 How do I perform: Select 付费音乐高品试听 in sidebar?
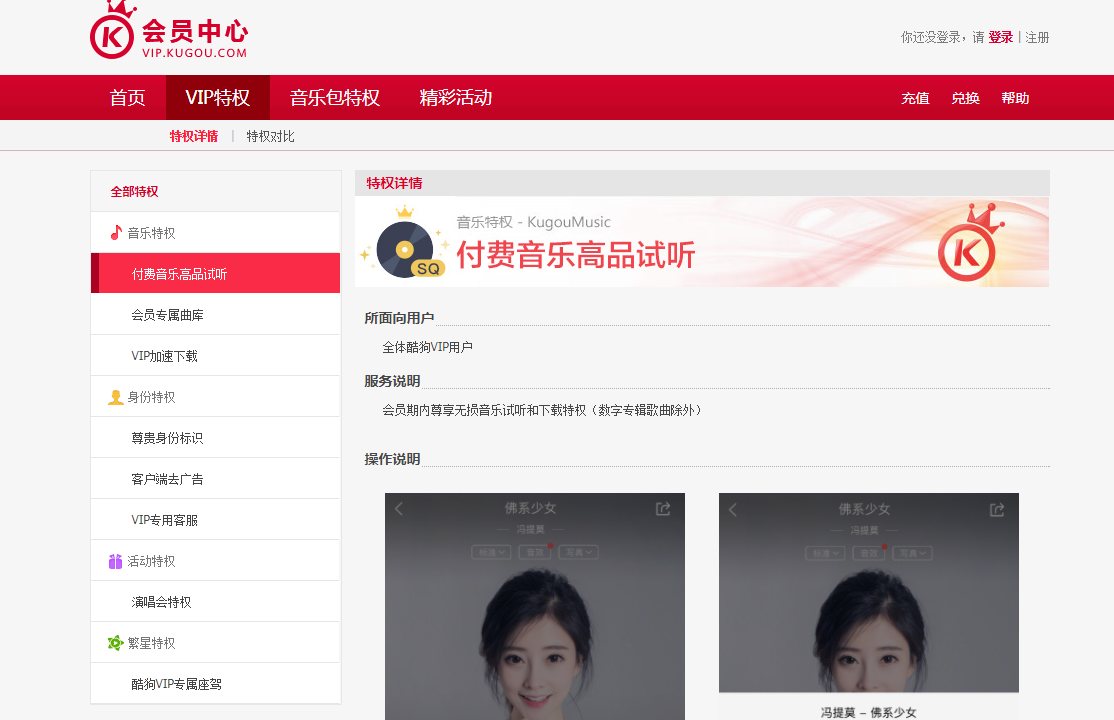point(215,273)
